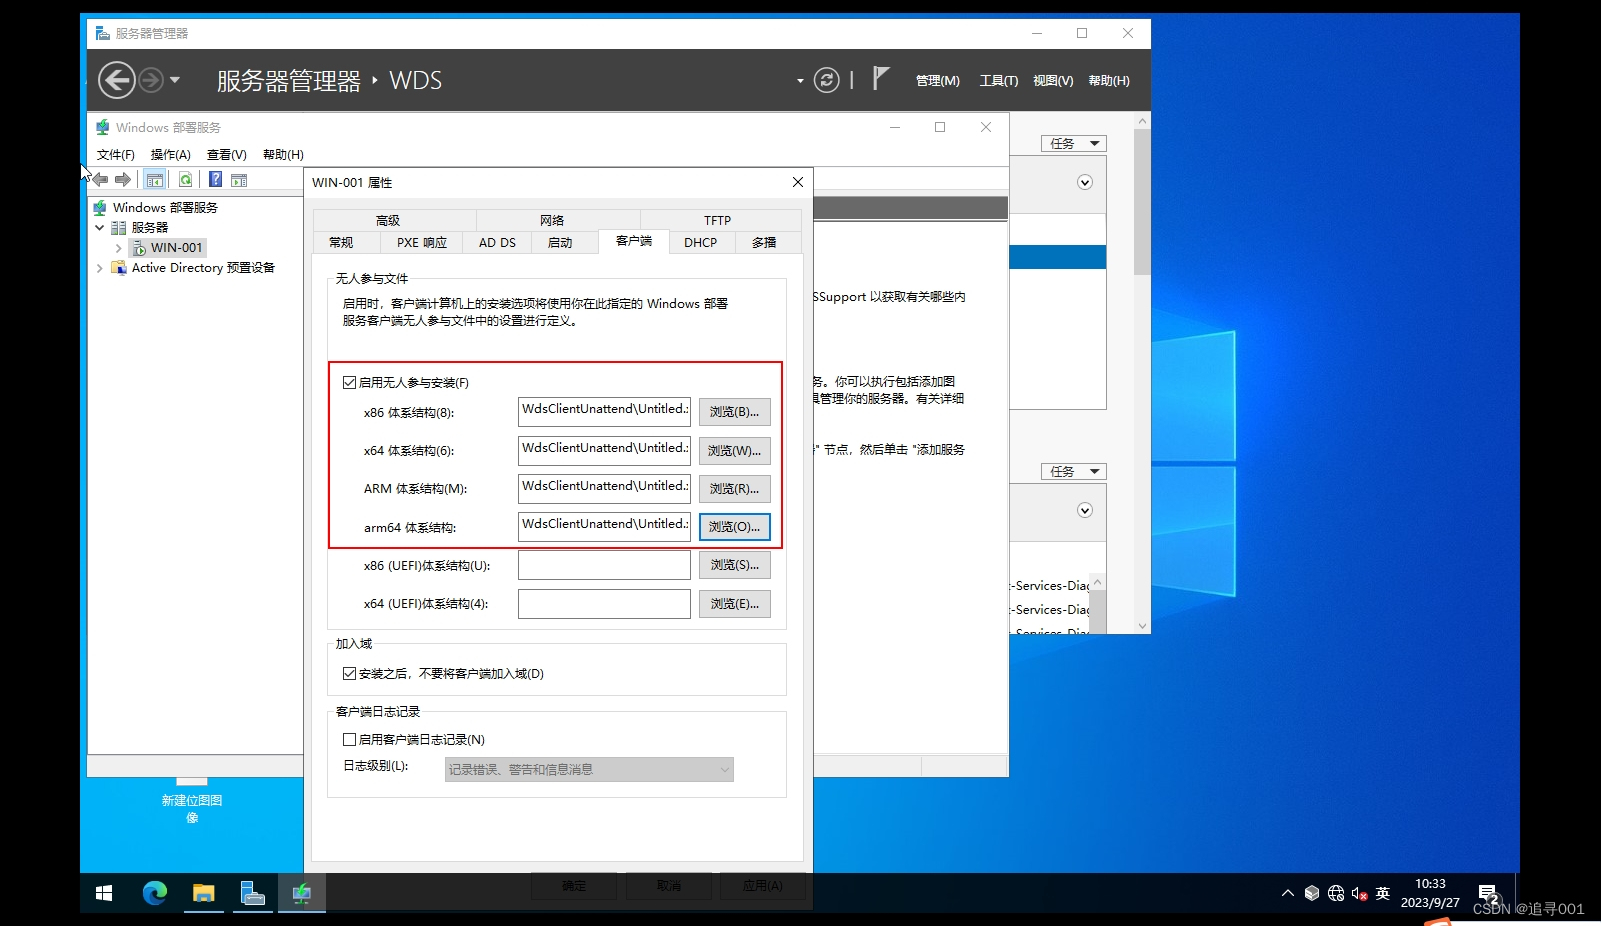The width and height of the screenshot is (1601, 926).
Task: Select the 服务器 node in the tree
Action: [x=150, y=228]
